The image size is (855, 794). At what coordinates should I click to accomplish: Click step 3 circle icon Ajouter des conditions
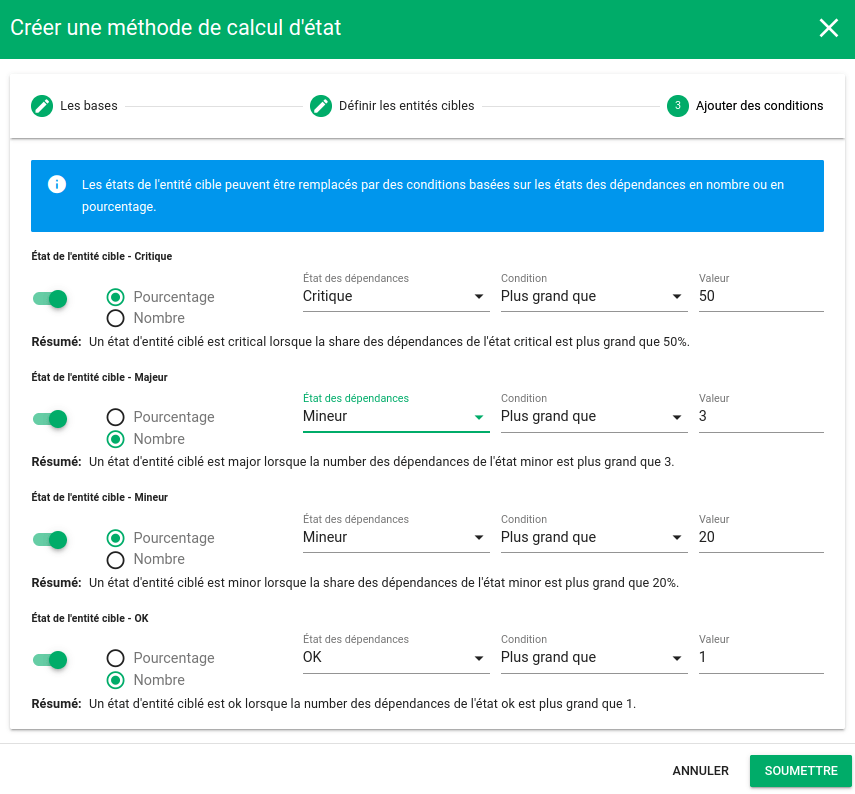(x=677, y=106)
